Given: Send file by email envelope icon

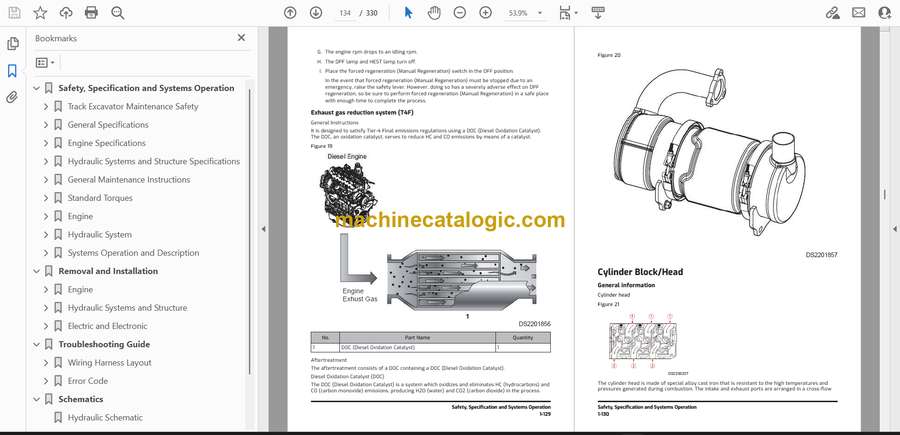Looking at the screenshot, I should click(859, 13).
